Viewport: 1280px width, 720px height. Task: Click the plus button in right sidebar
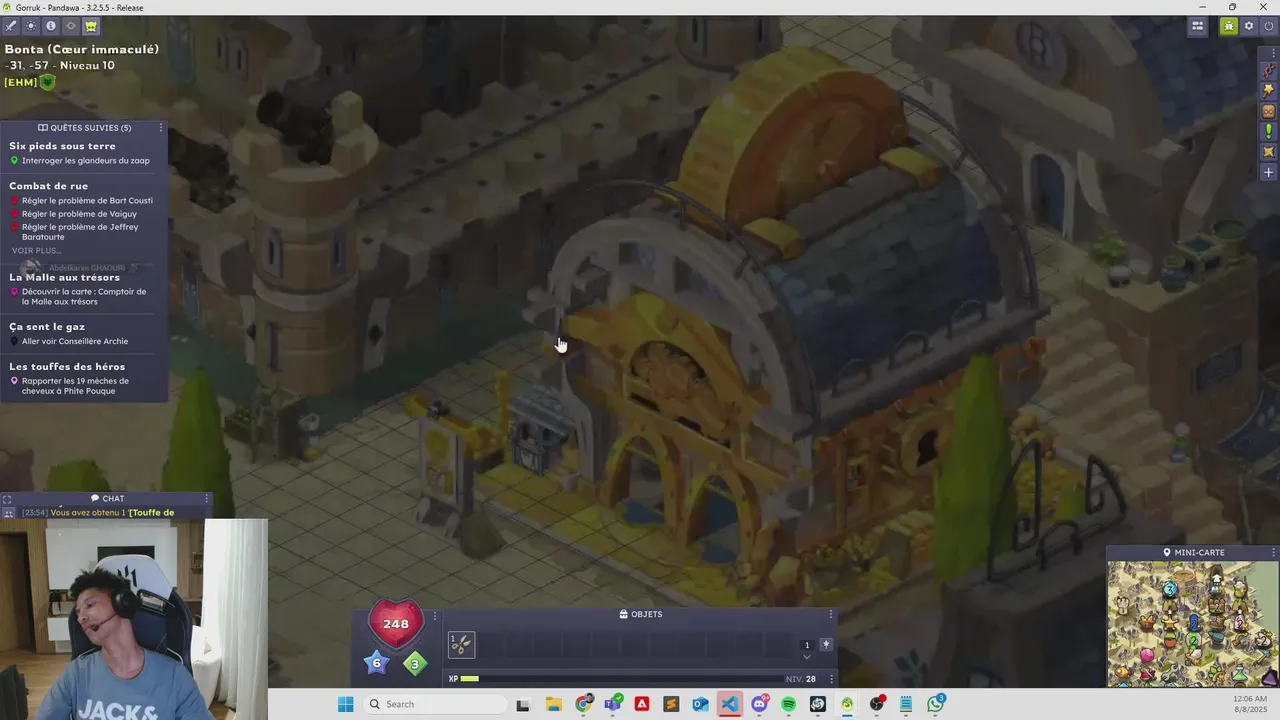[x=1269, y=172]
